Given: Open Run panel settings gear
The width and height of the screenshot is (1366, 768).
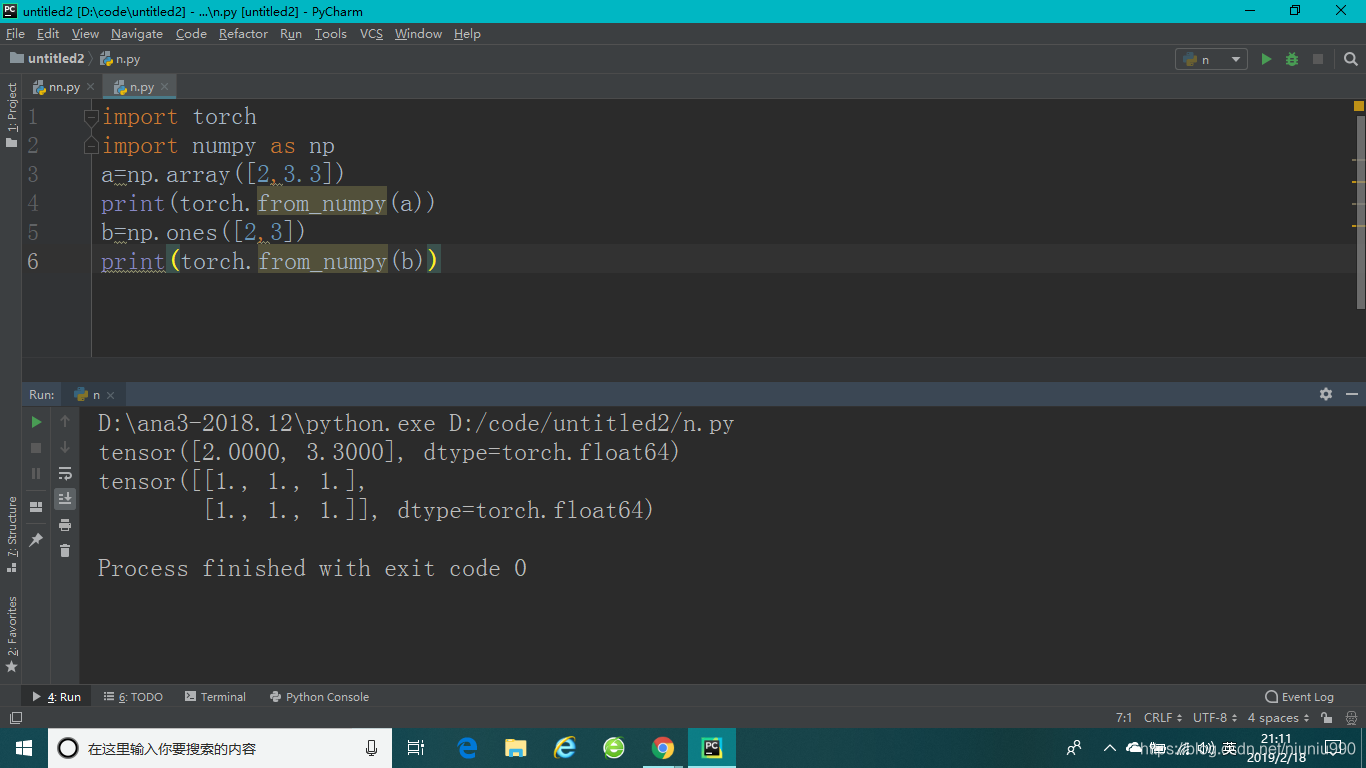Looking at the screenshot, I should pyautogui.click(x=1326, y=394).
